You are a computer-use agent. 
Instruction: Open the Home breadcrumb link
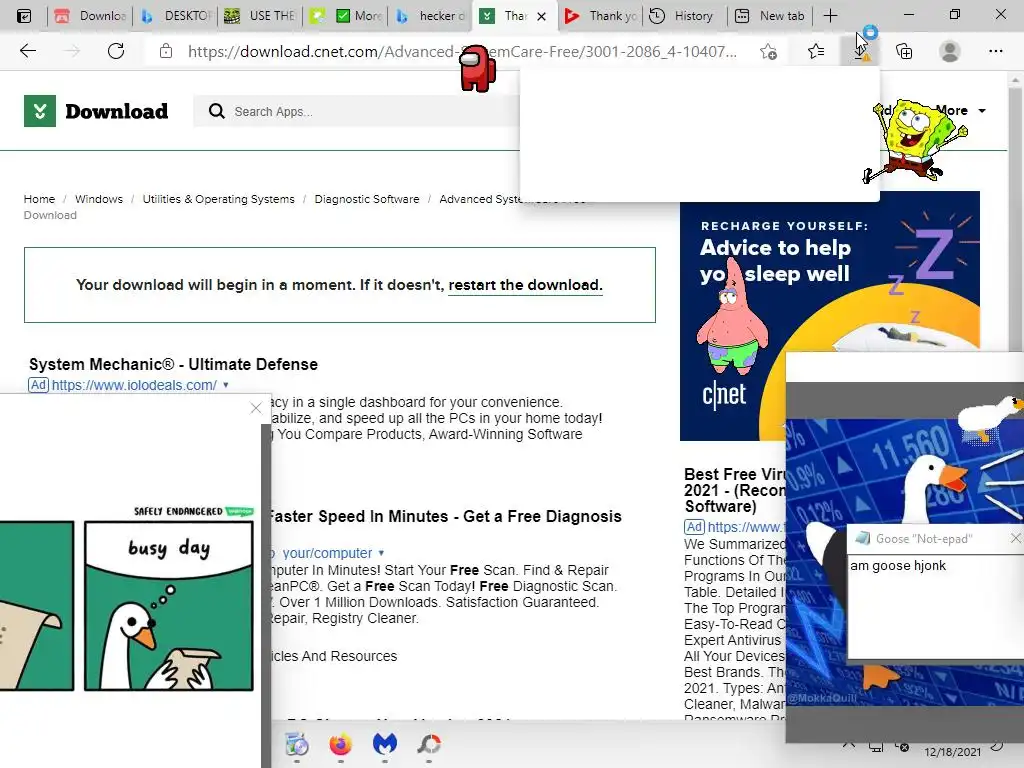39,199
